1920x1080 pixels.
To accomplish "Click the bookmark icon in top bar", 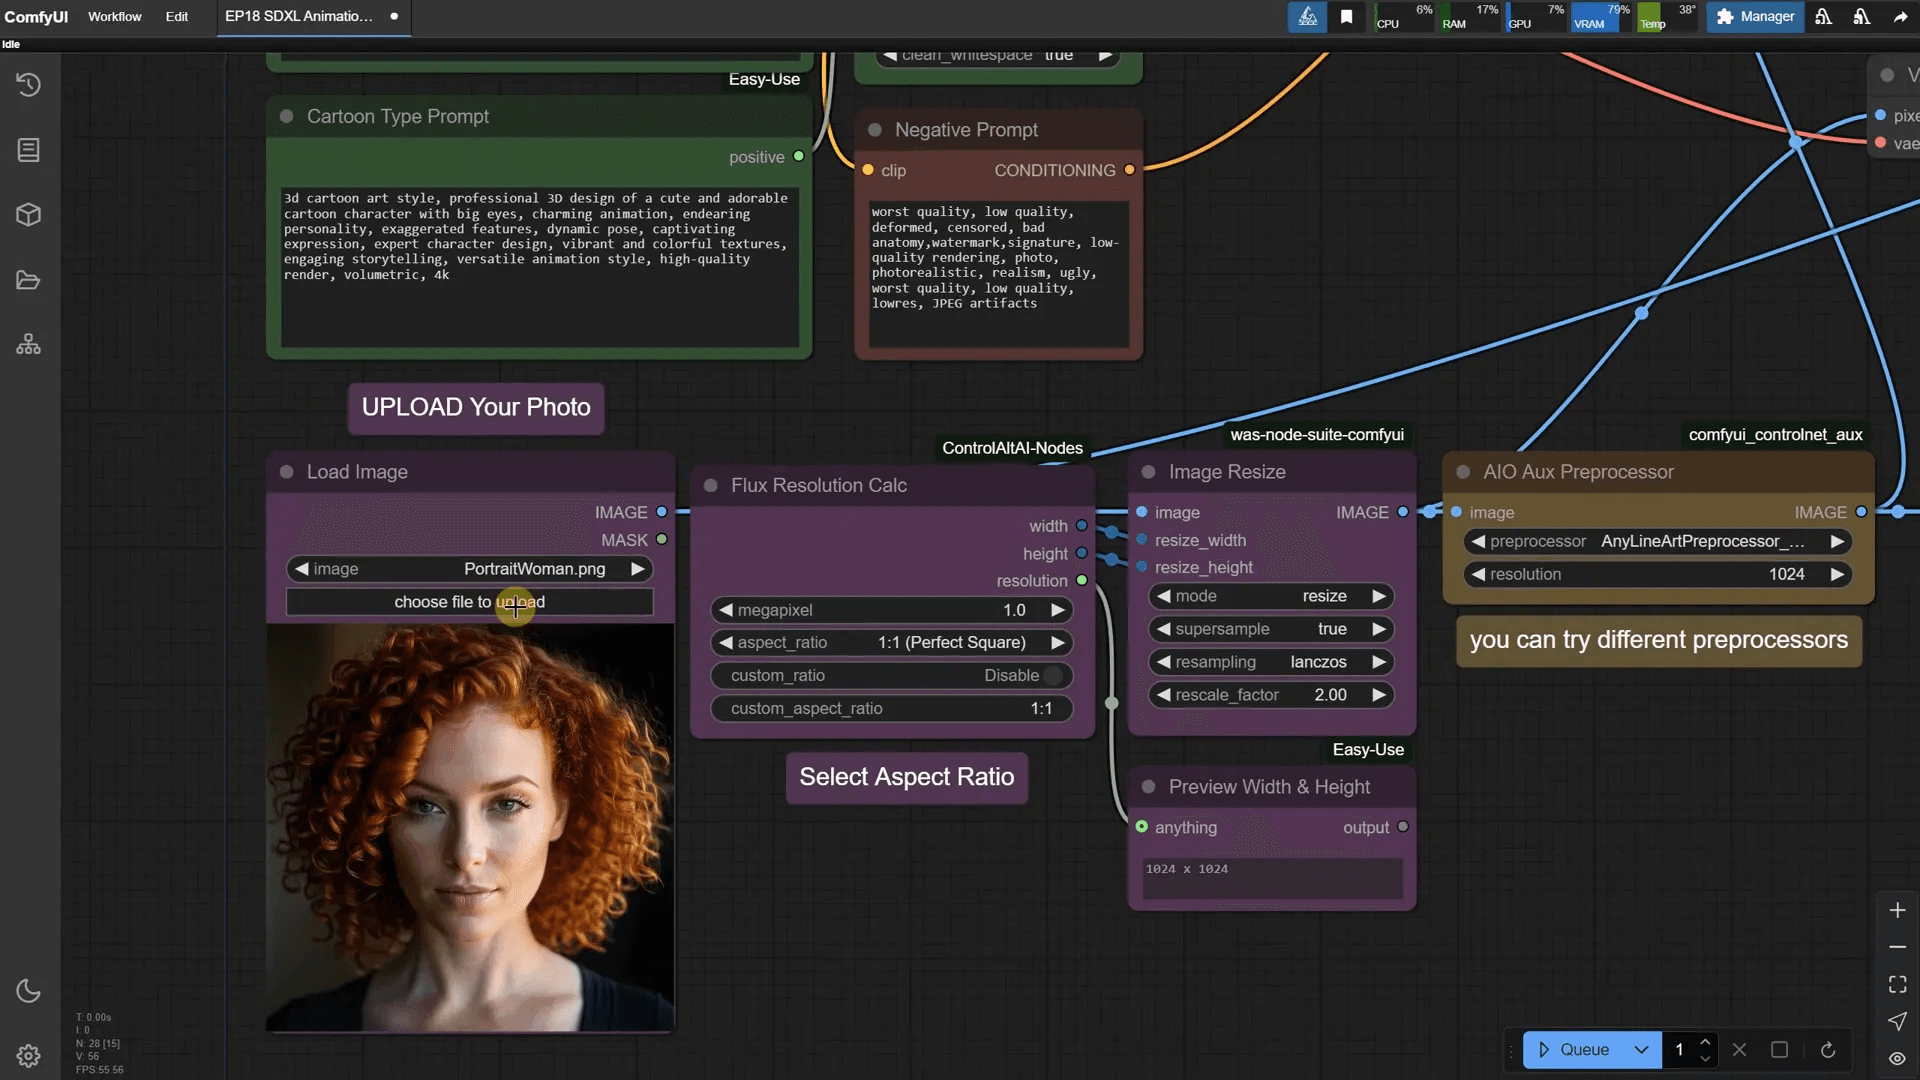I will (1347, 17).
